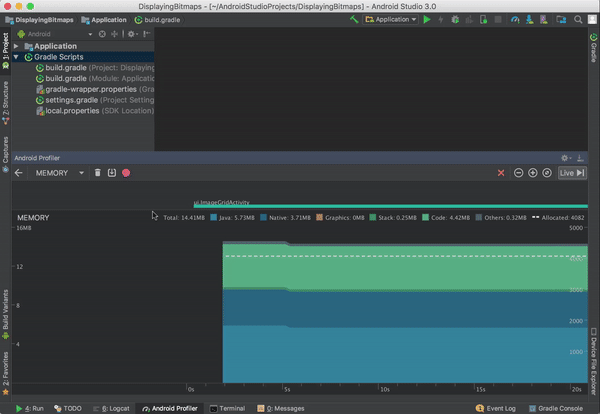Force garbage collection with the trash icon
600x414 pixels.
click(98, 173)
